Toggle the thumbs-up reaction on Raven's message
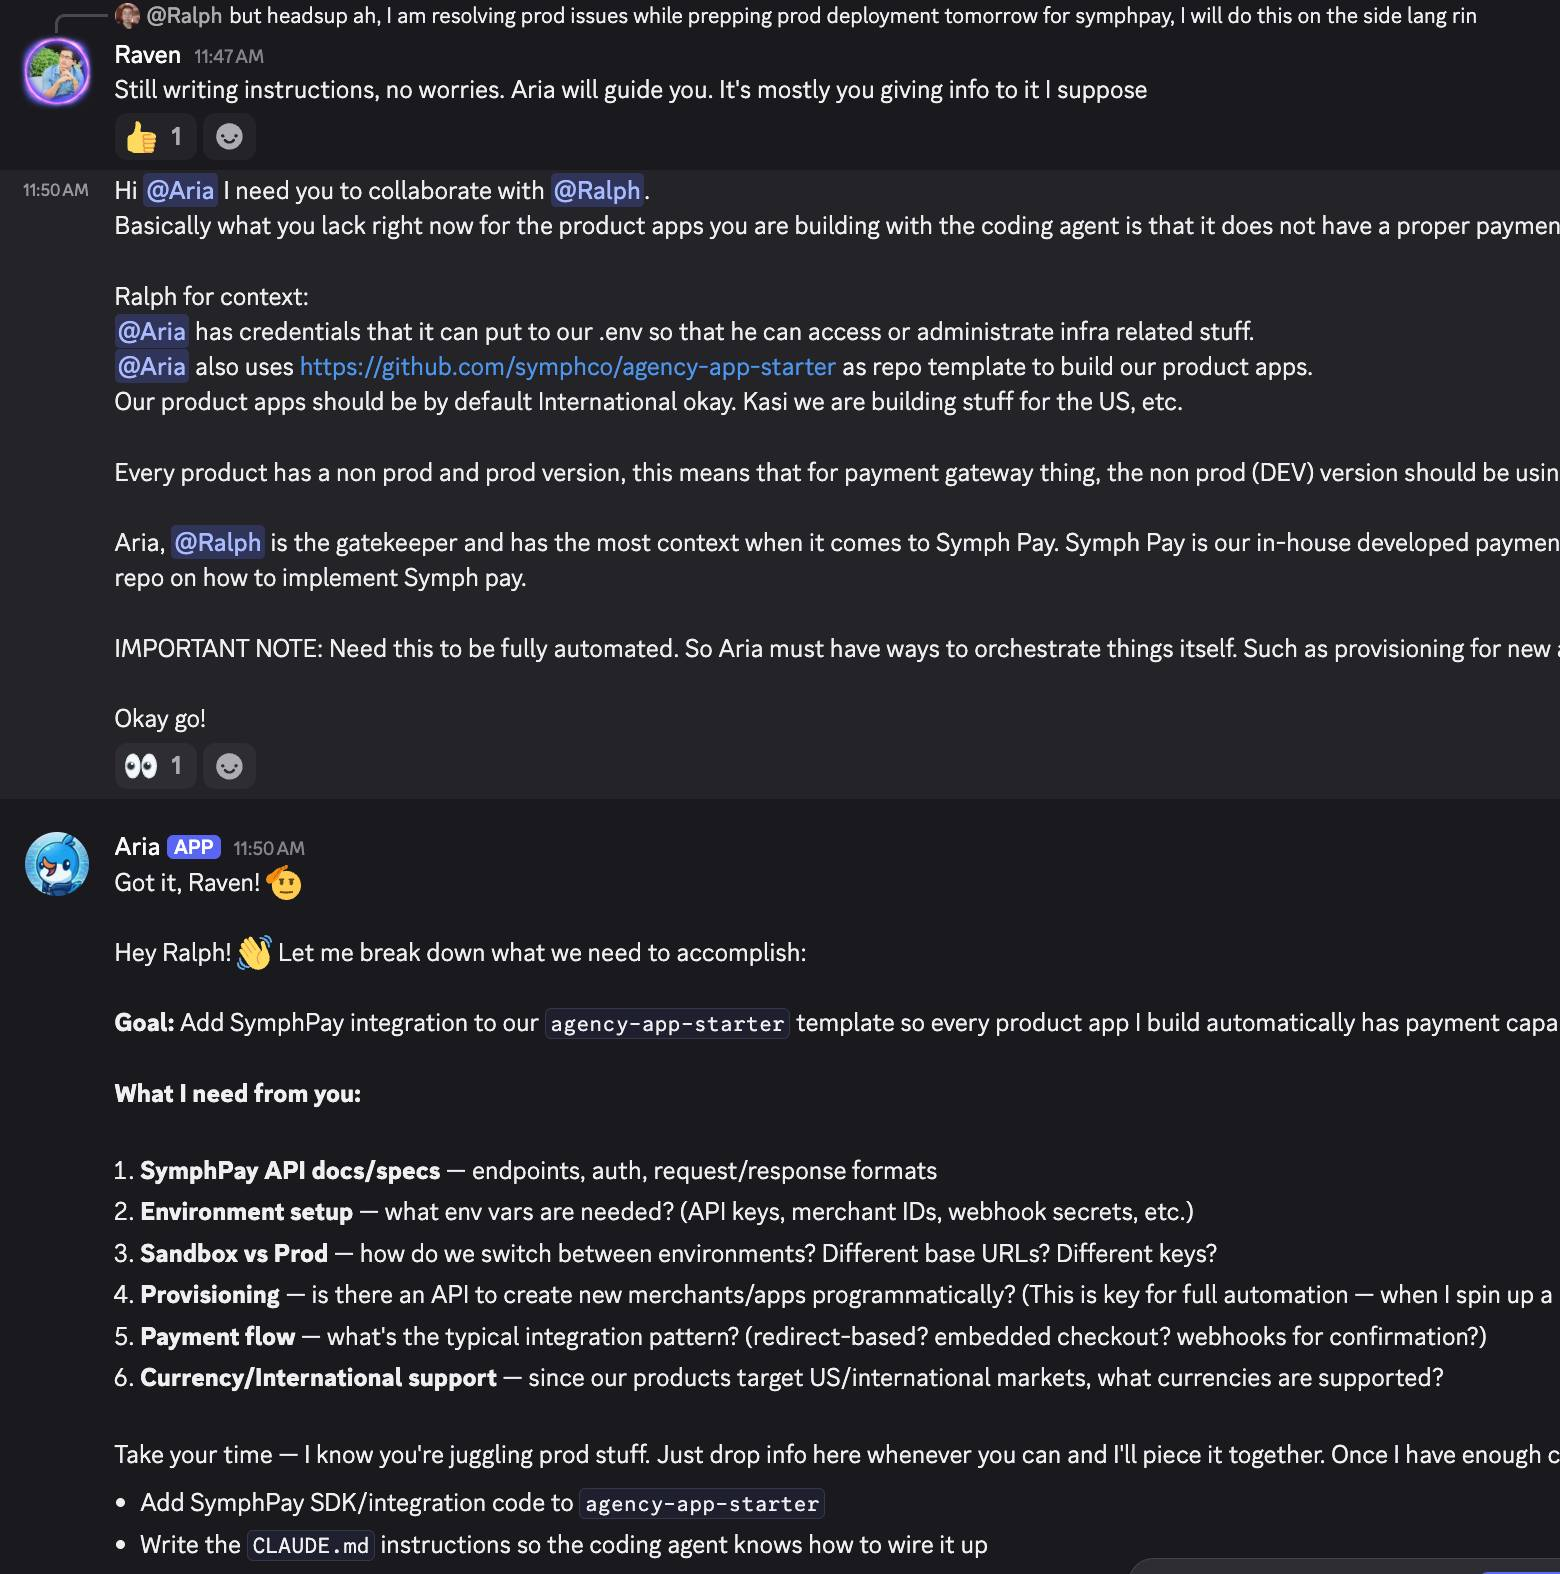This screenshot has width=1560, height=1574. pyautogui.click(x=155, y=137)
